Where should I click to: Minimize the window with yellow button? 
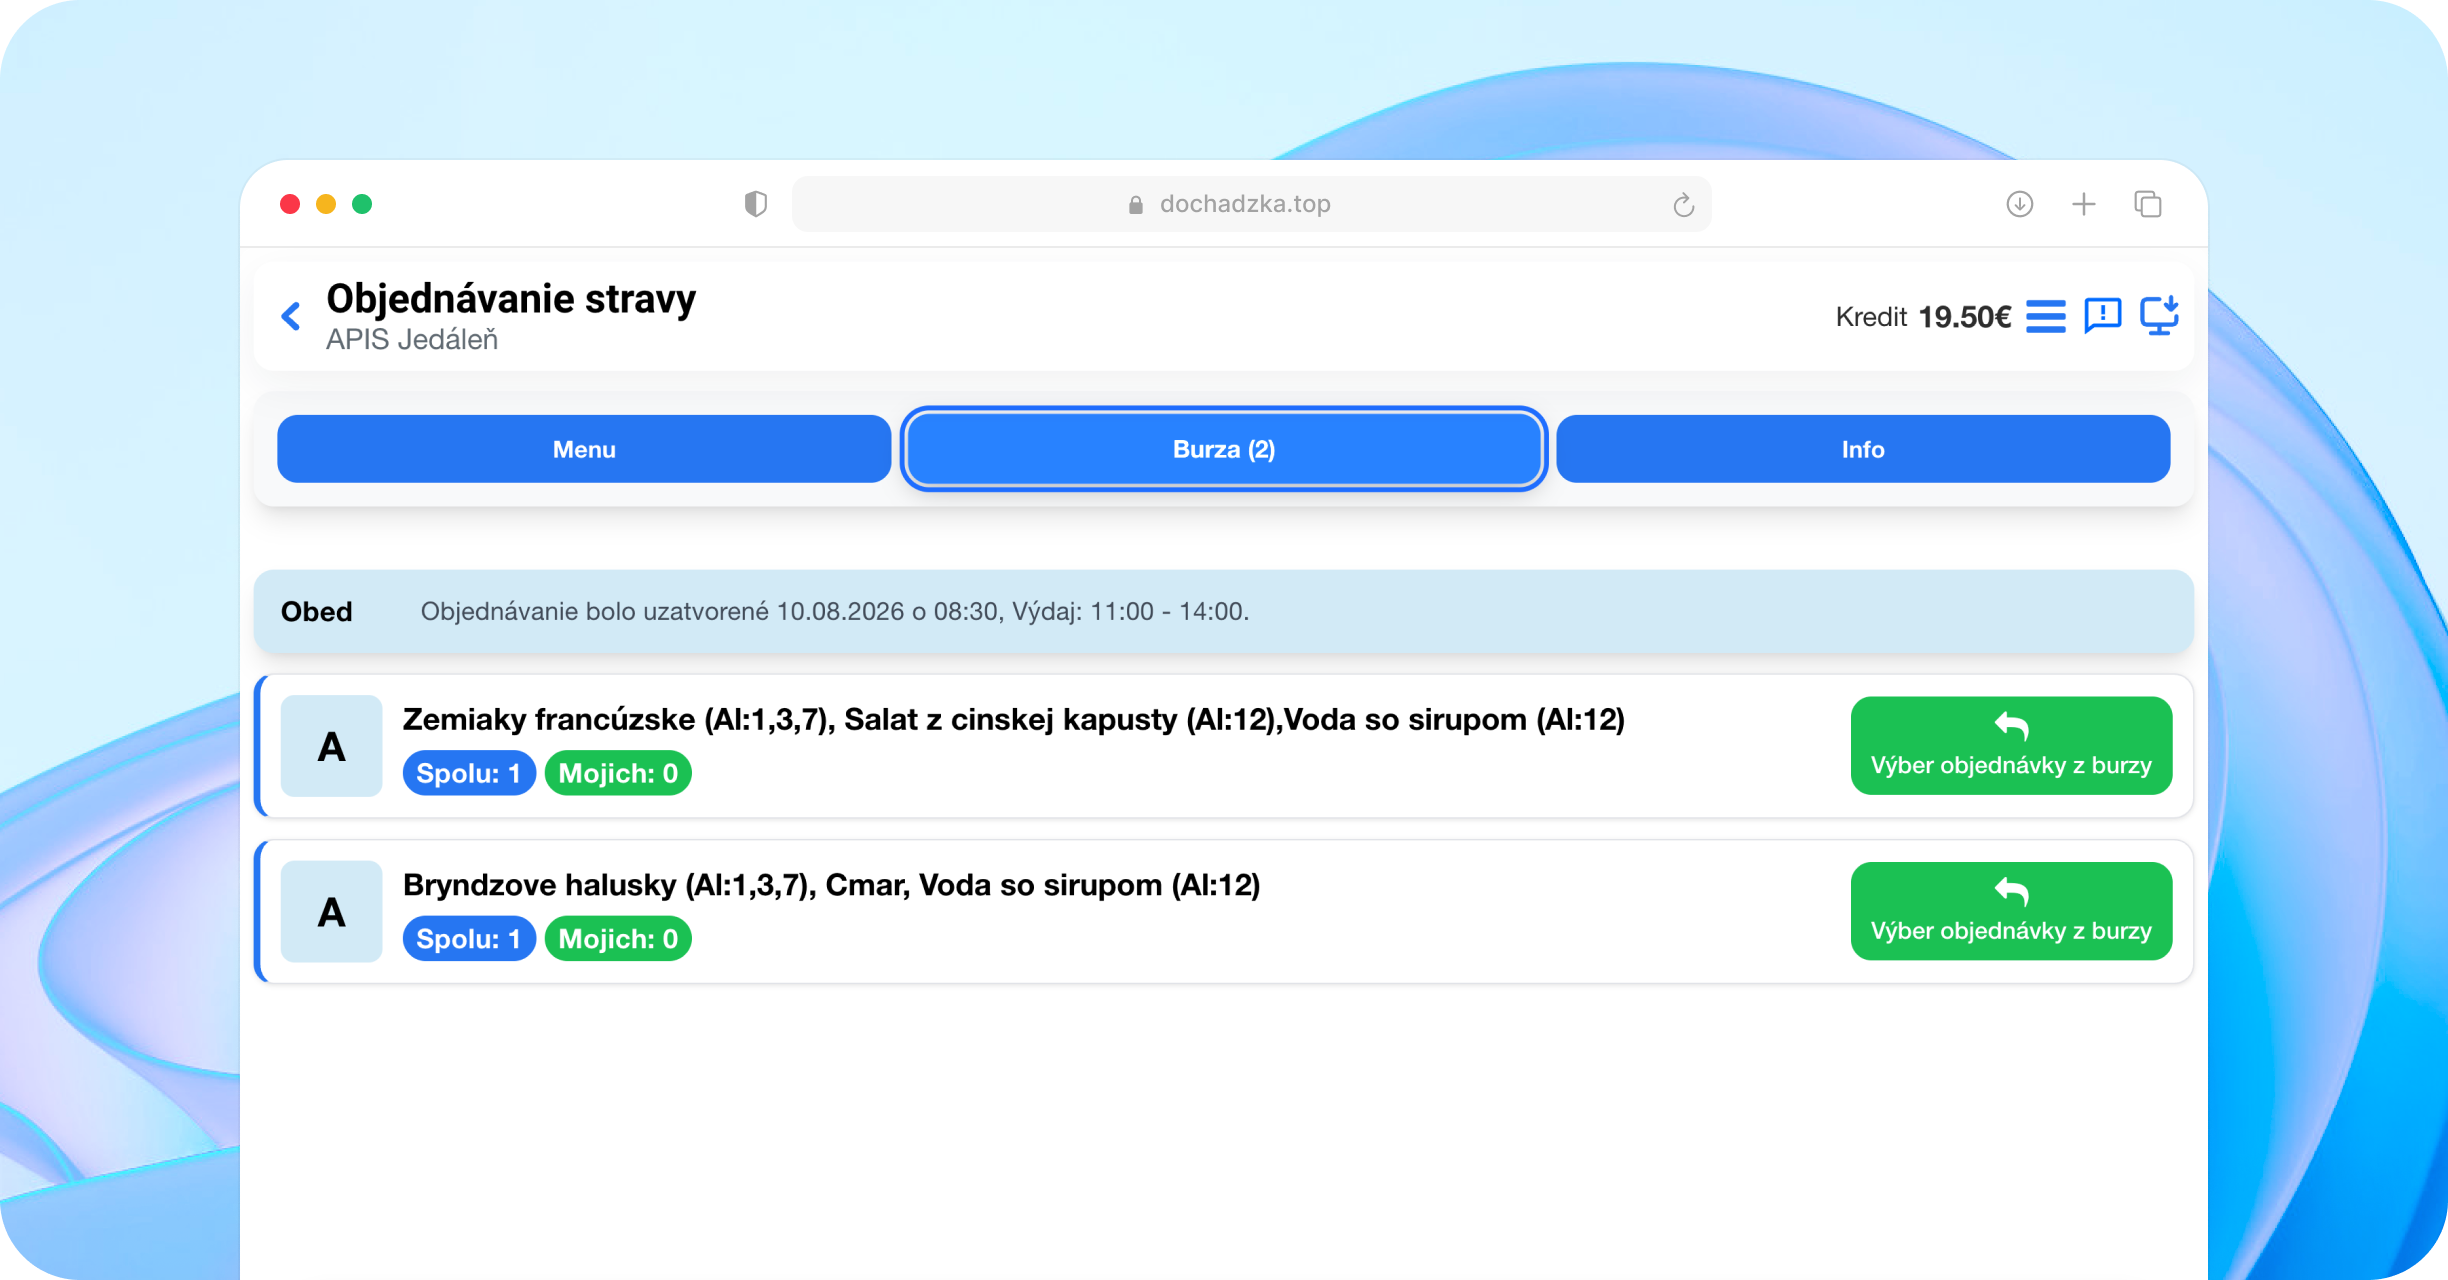click(x=326, y=204)
